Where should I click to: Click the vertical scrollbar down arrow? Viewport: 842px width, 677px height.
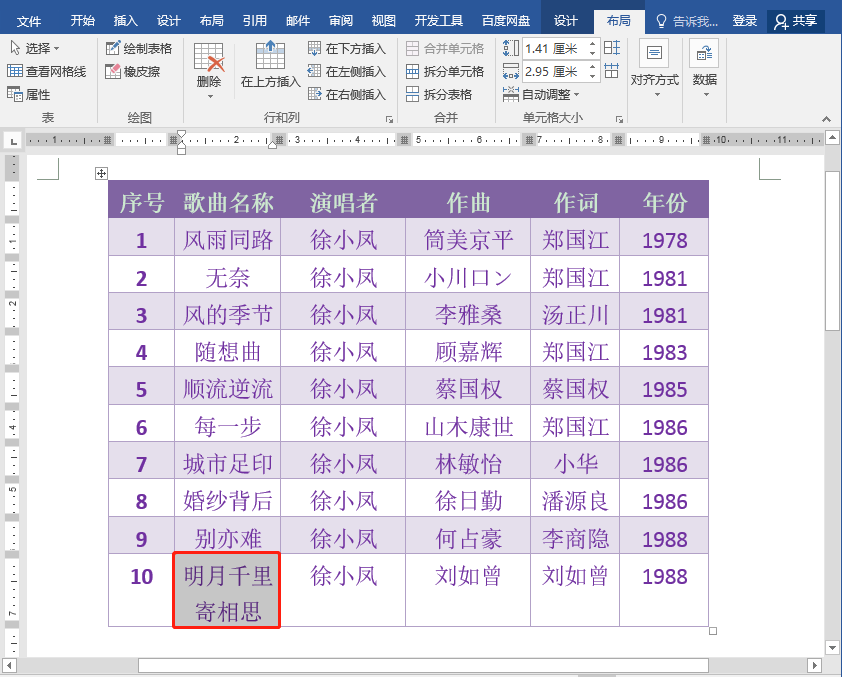tap(832, 647)
